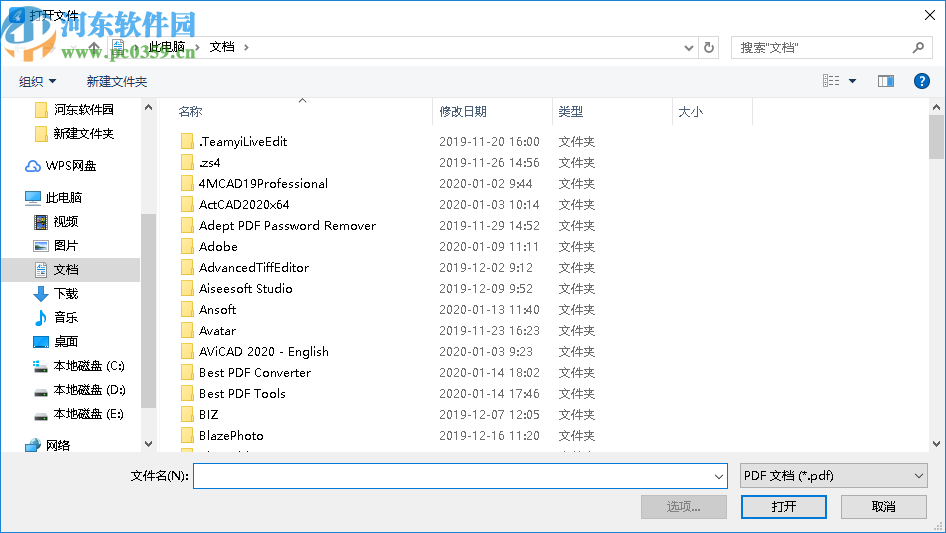Expand the 文件名 history dropdown arrow
The image size is (946, 533).
click(719, 476)
